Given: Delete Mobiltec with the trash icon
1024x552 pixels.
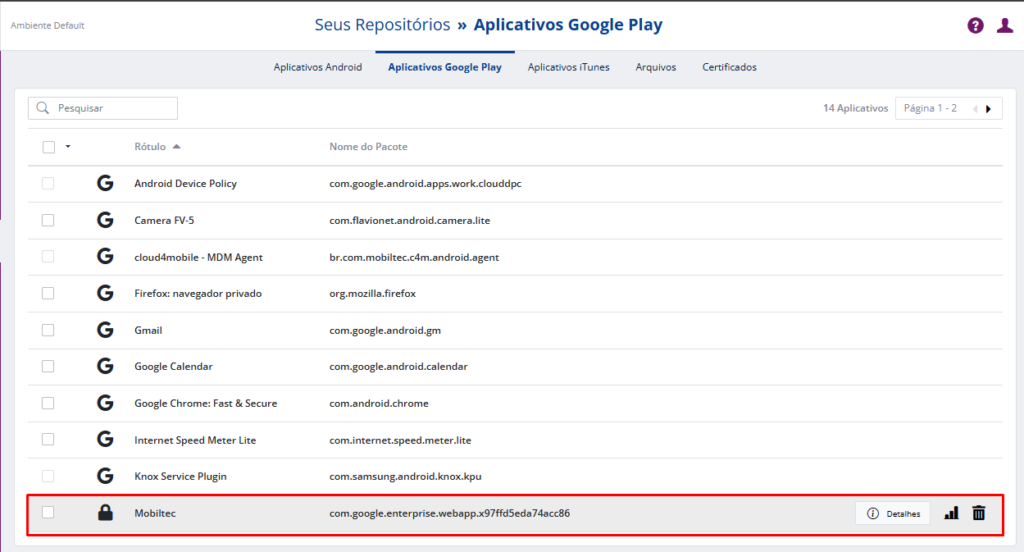Looking at the screenshot, I should coord(978,513).
